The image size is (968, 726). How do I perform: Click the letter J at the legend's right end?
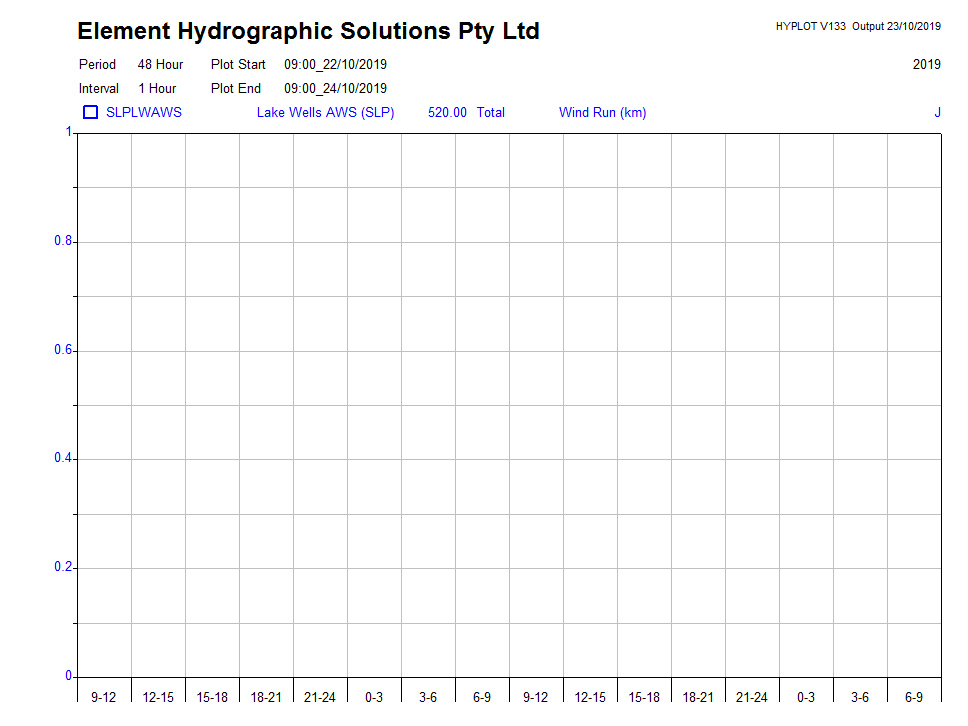pyautogui.click(x=937, y=112)
